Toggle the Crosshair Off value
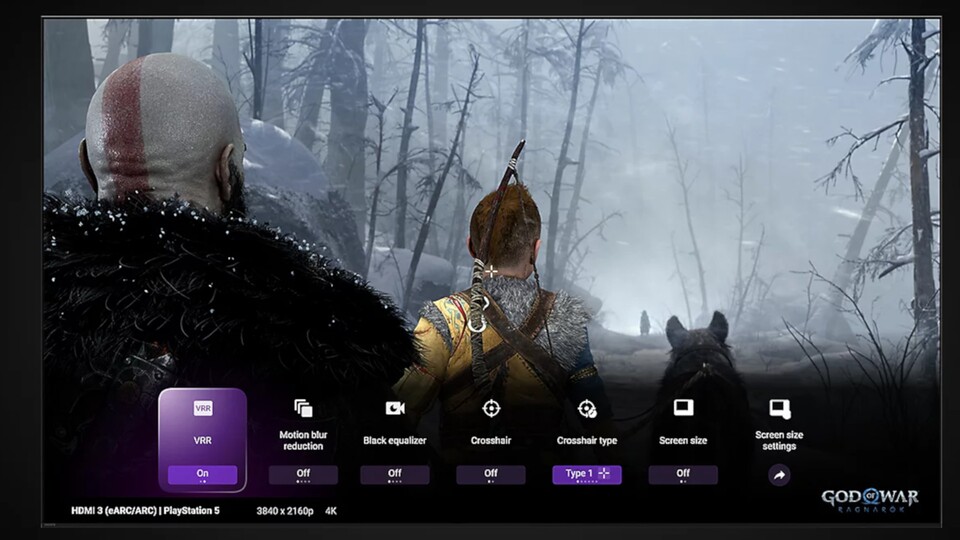 pos(491,474)
